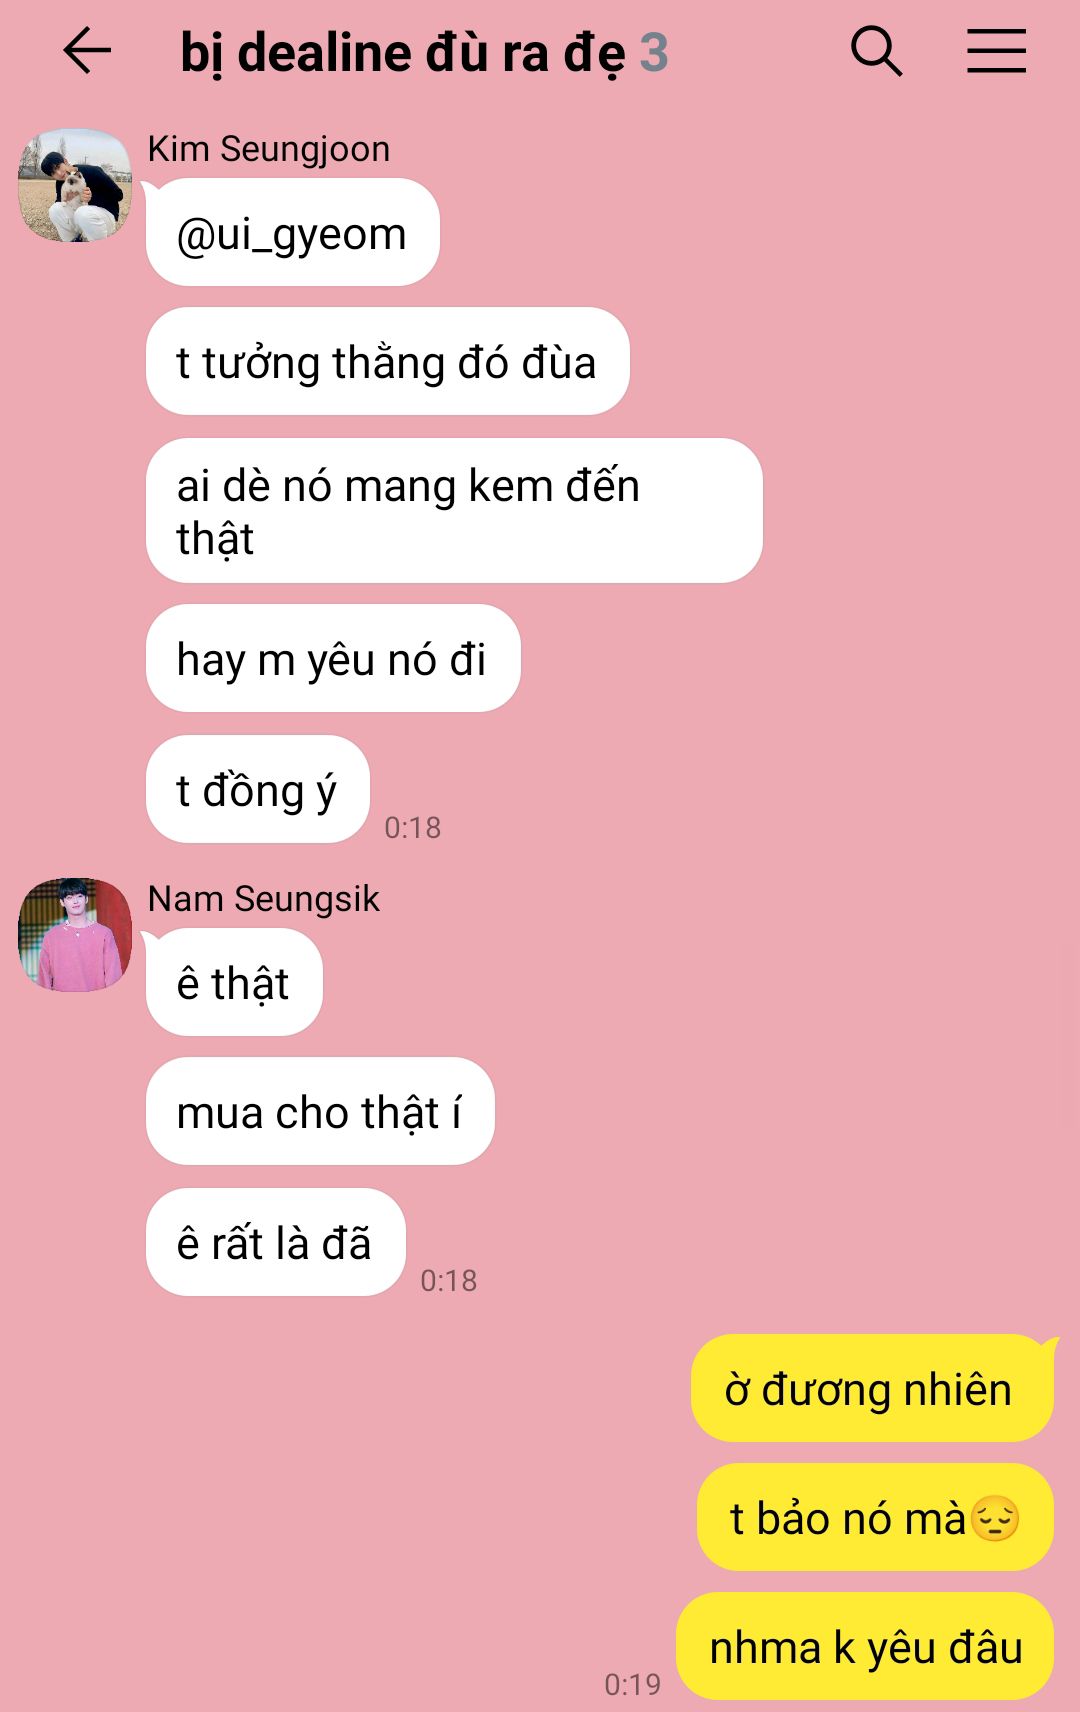
Task: Tap the pensive emoji in yellow bubble
Action: [x=995, y=1518]
